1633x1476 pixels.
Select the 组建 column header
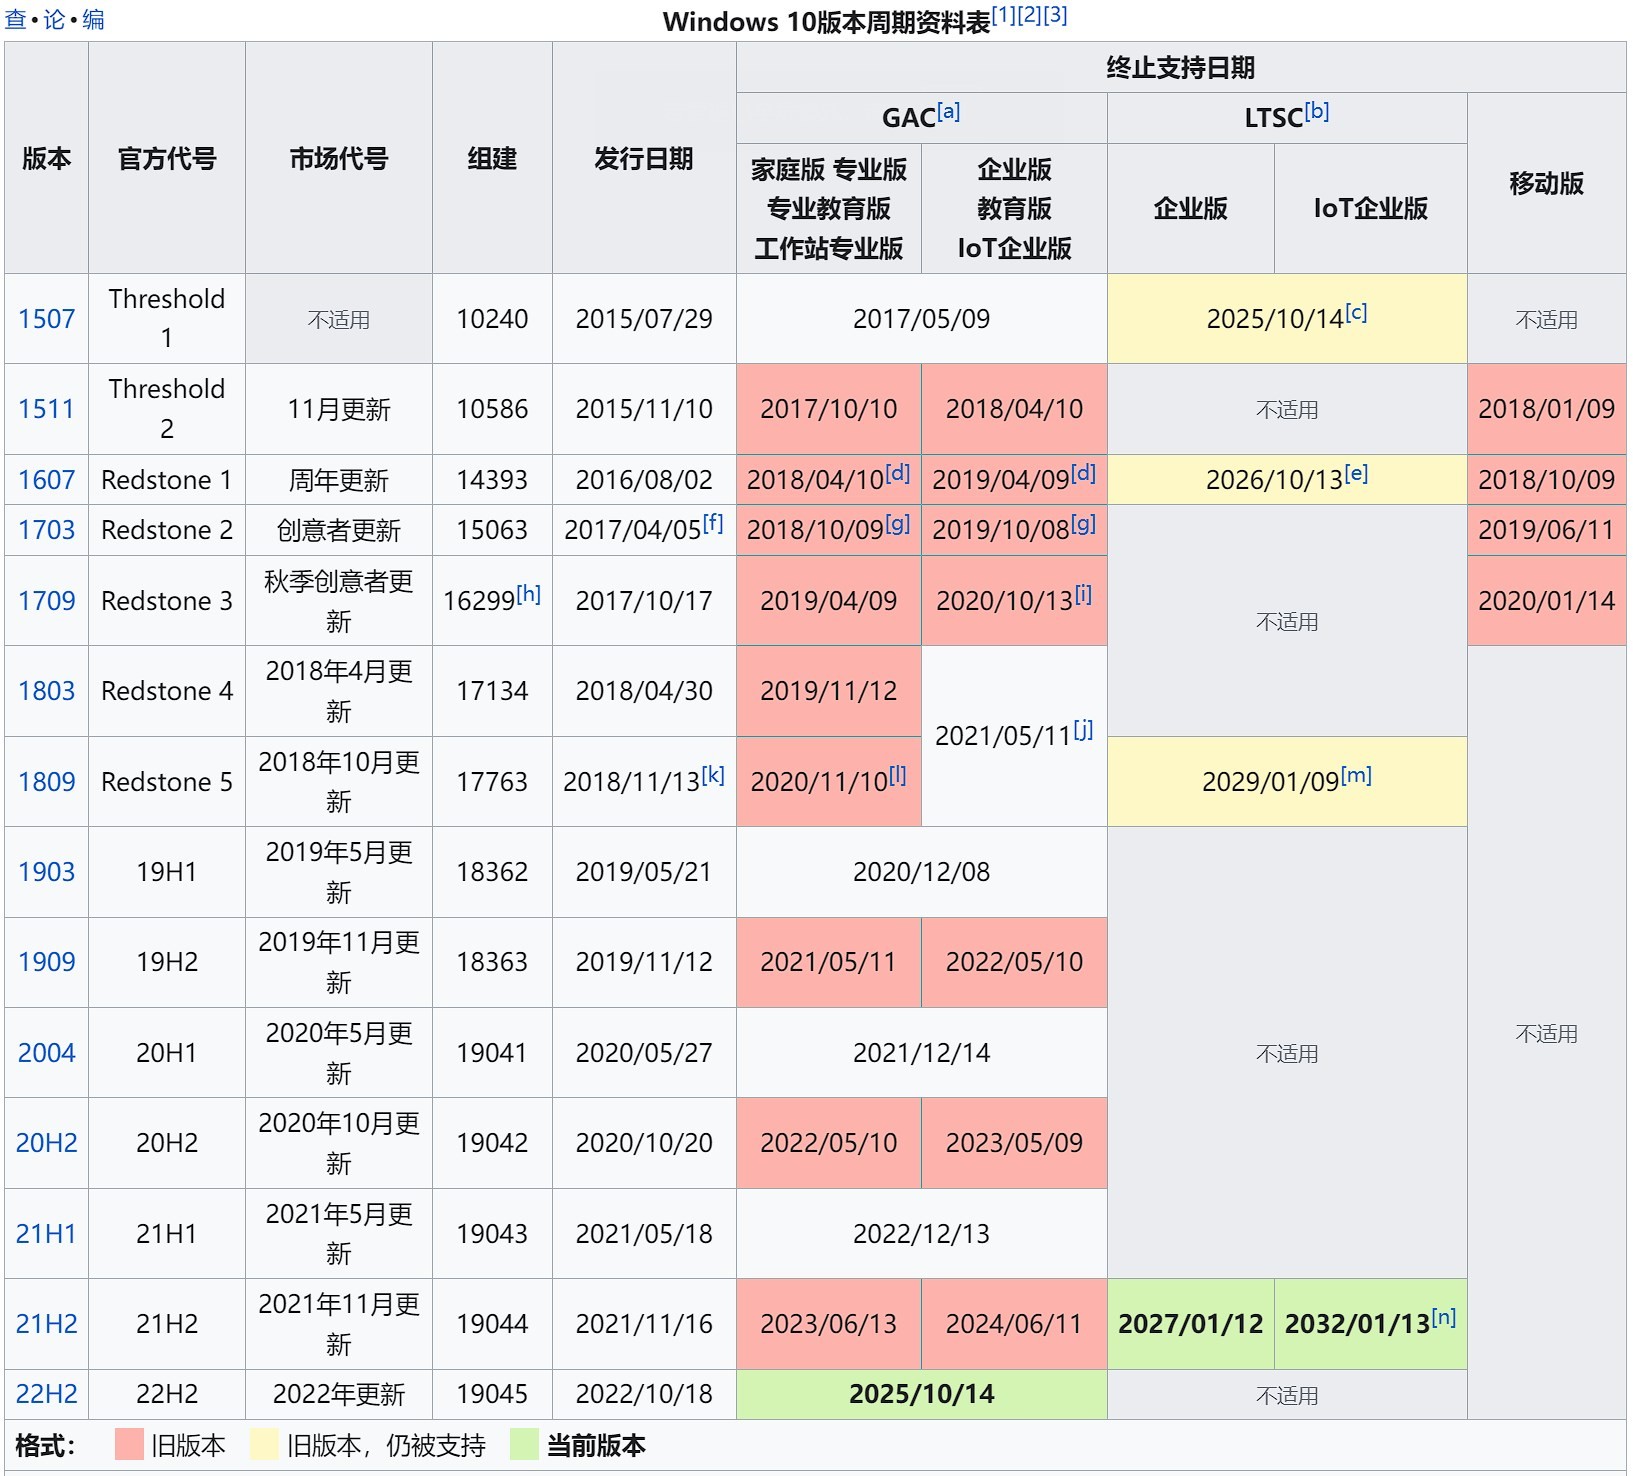[x=492, y=158]
